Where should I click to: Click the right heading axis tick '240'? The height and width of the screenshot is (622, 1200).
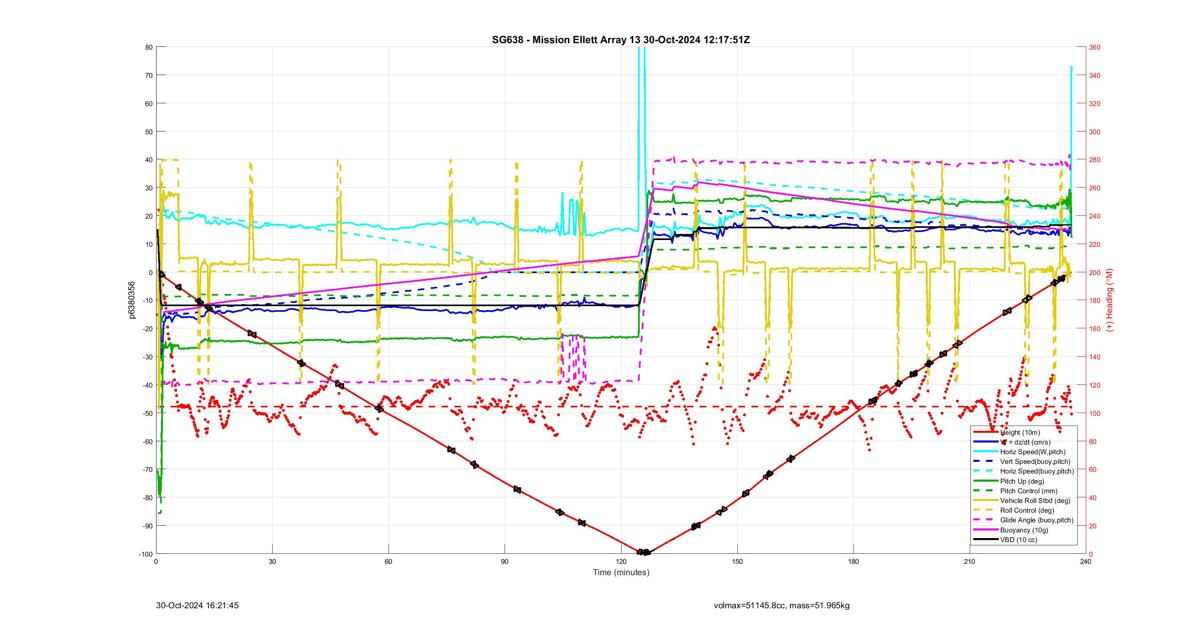tap(1095, 216)
